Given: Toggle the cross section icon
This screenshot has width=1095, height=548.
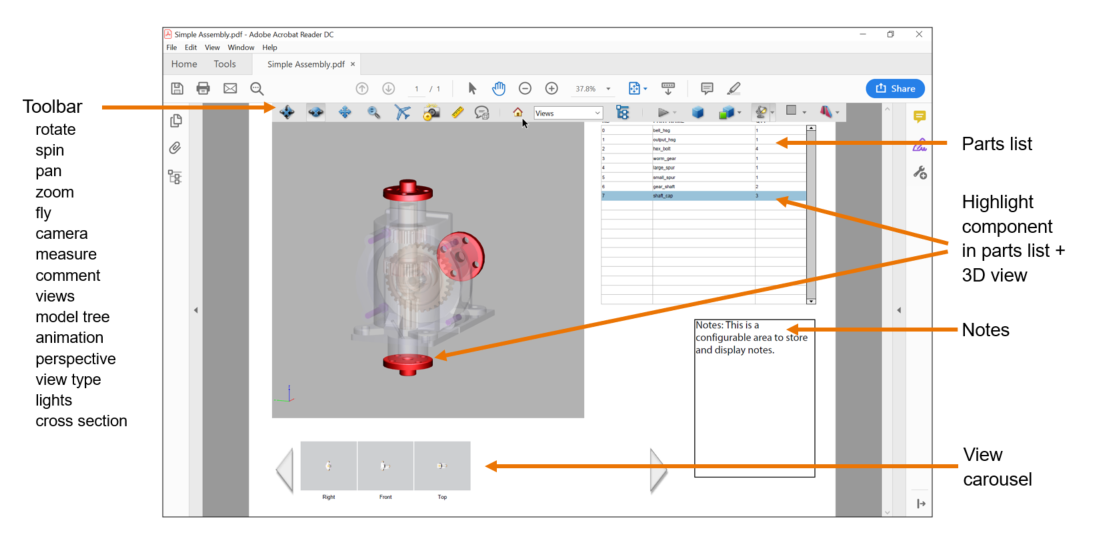Looking at the screenshot, I should [x=825, y=112].
